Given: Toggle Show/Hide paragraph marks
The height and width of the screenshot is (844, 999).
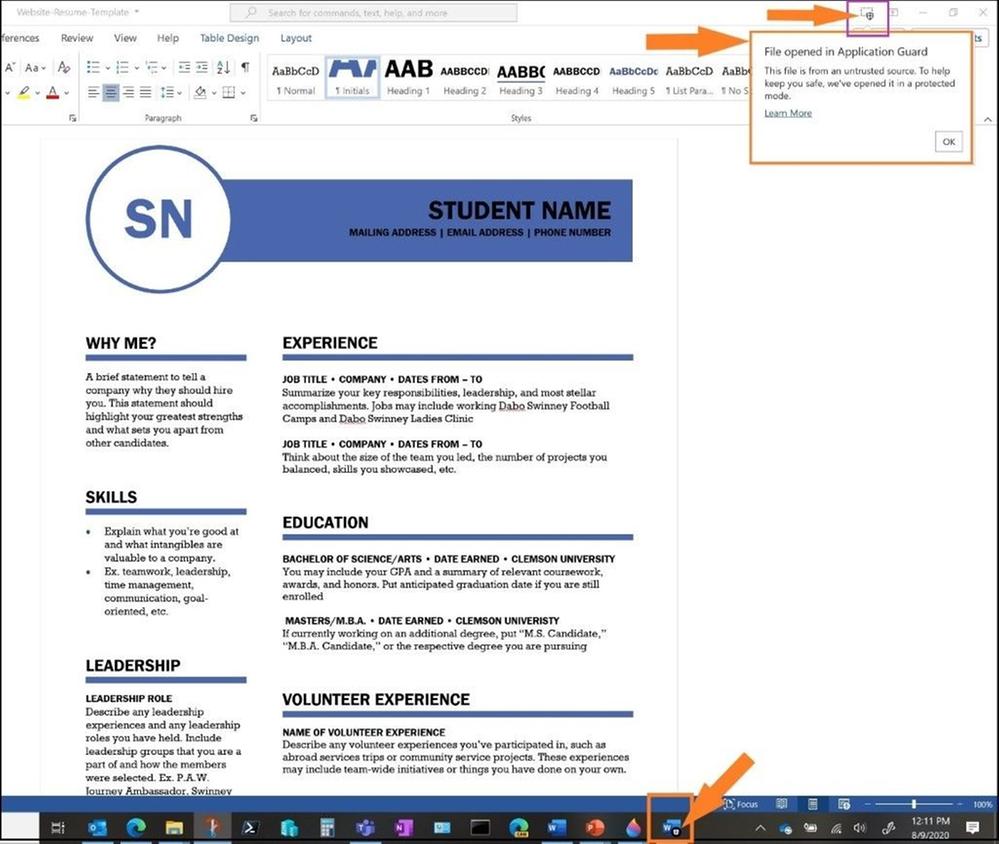Looking at the screenshot, I should [245, 67].
